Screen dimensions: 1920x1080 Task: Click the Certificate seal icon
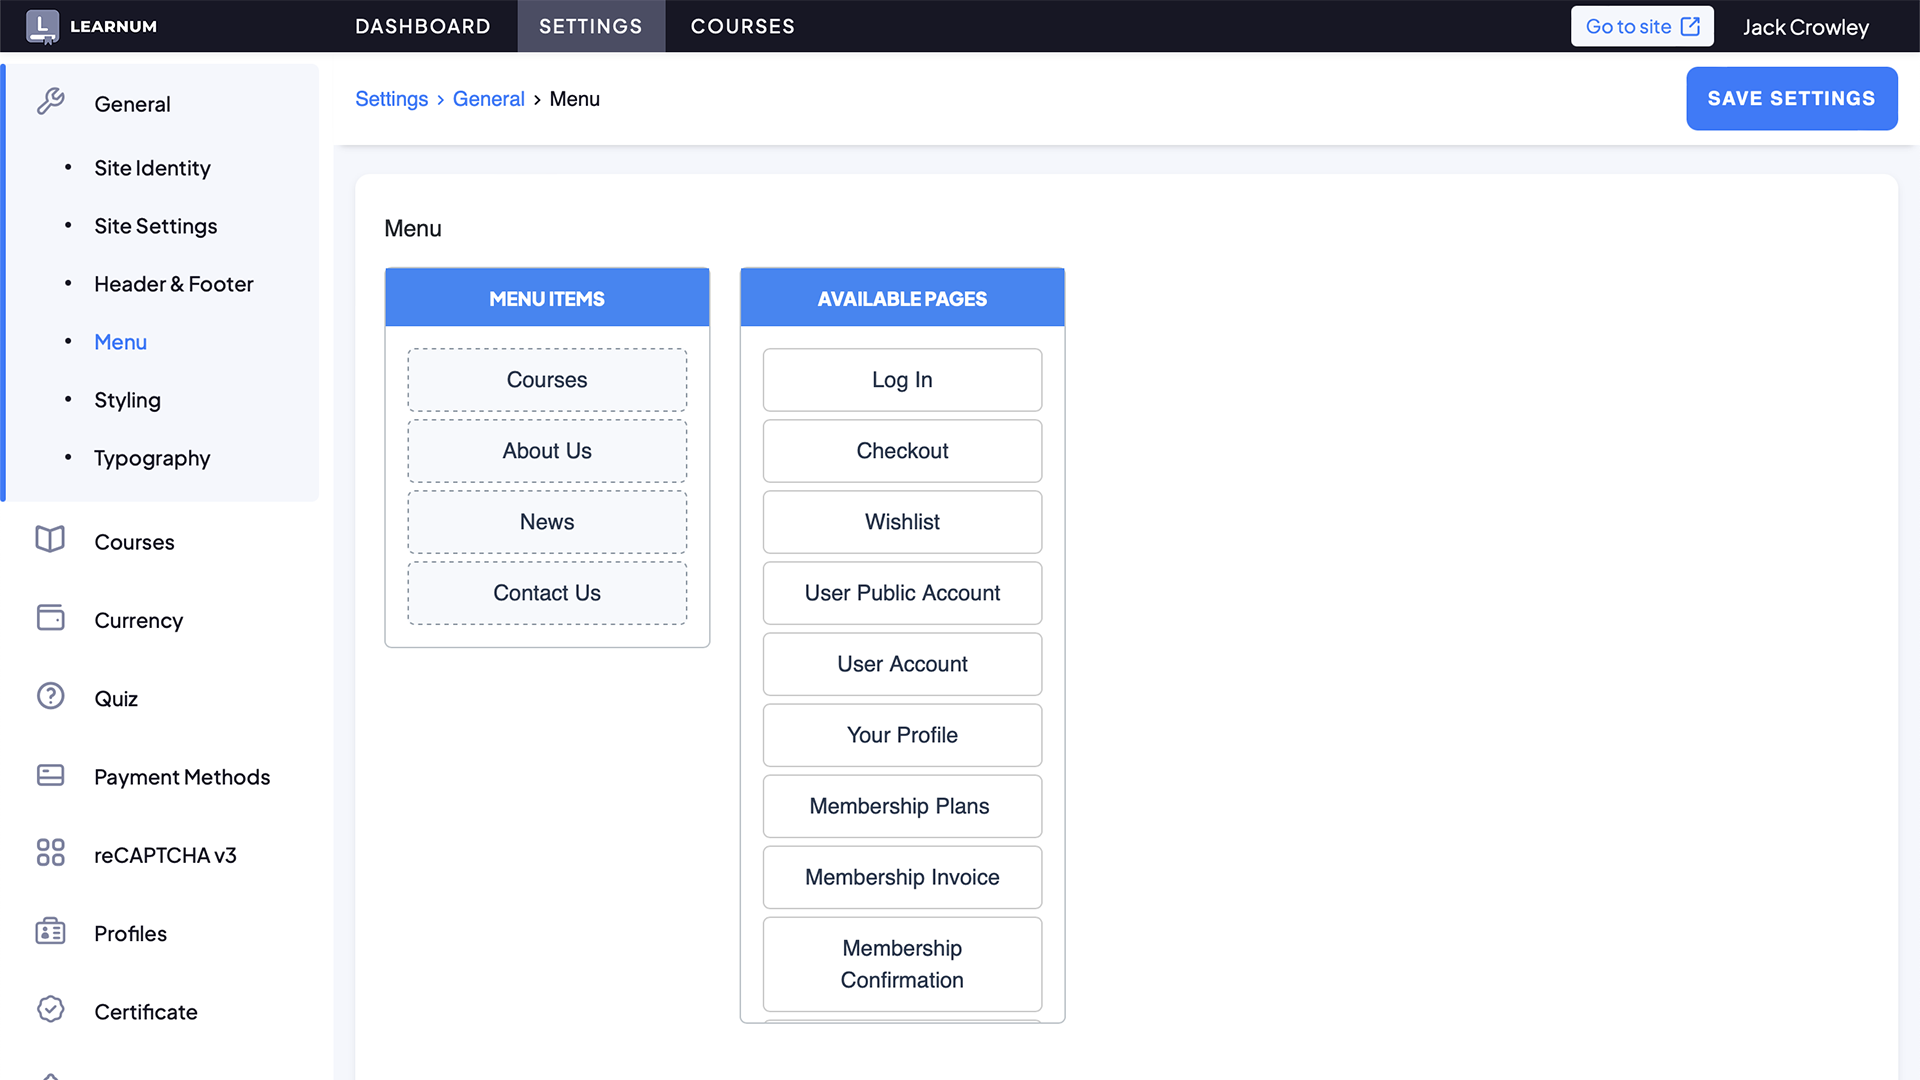(50, 1009)
